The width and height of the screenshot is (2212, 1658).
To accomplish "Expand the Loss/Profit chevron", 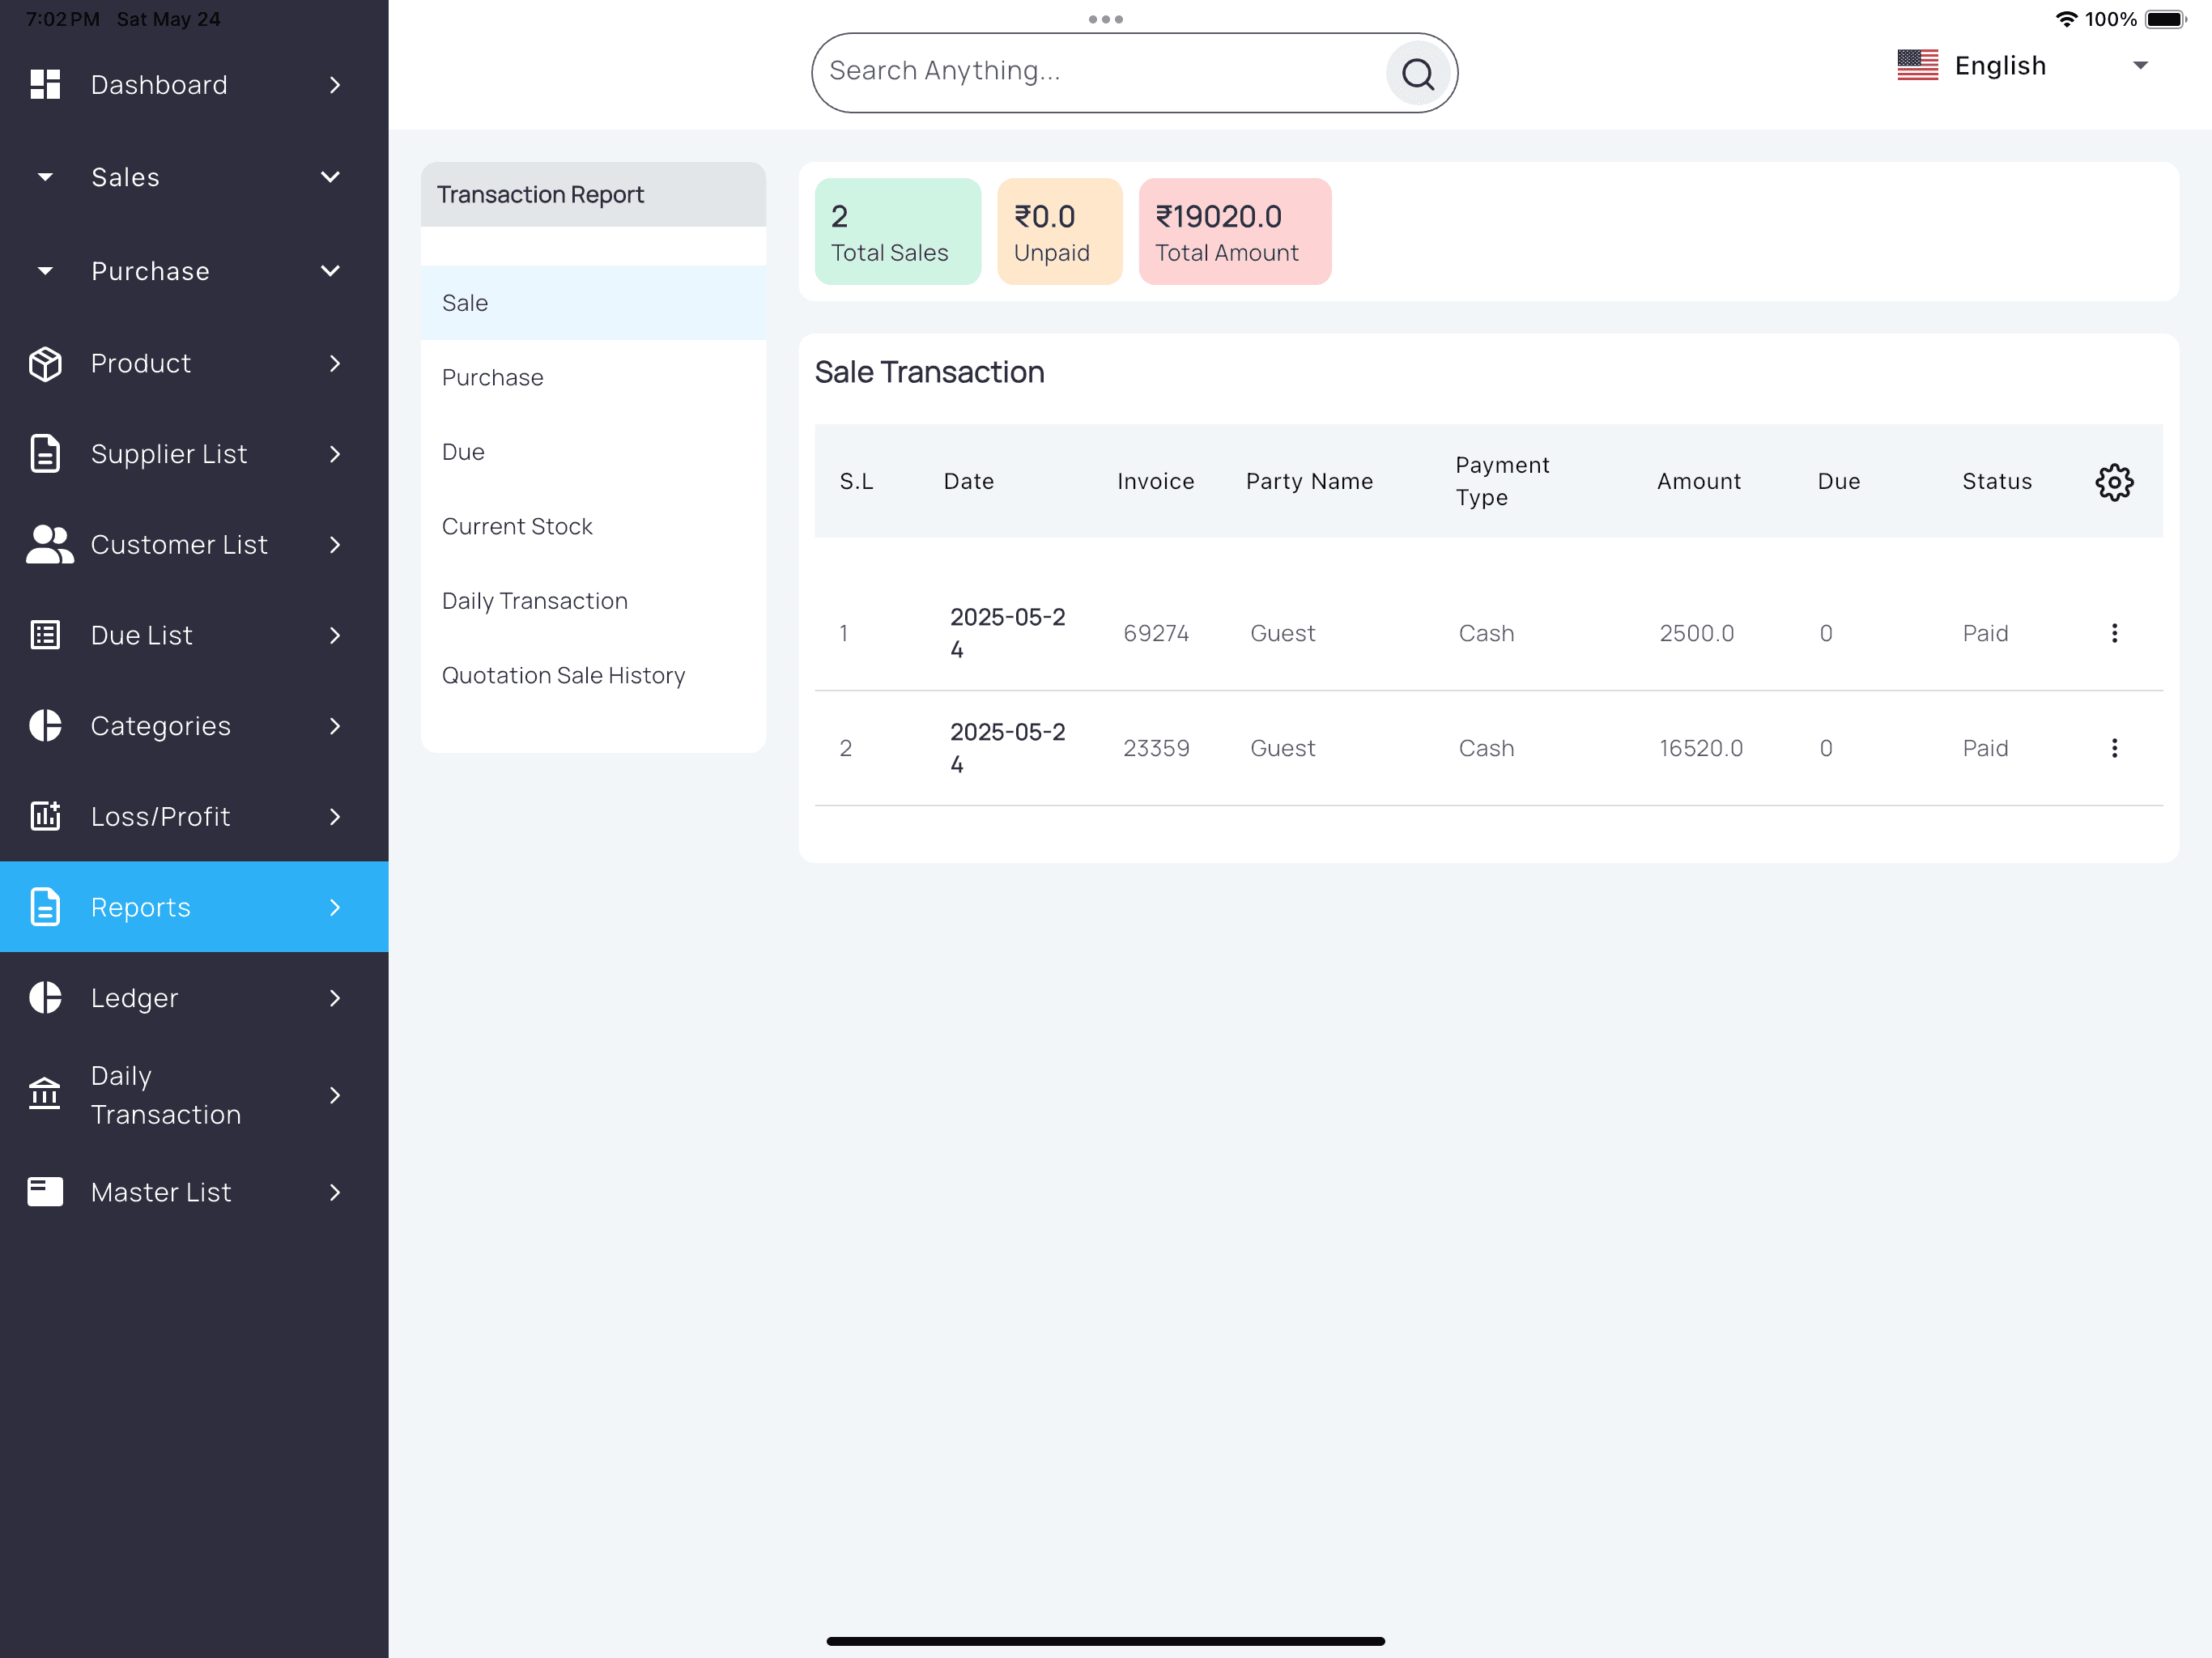I will click(x=335, y=816).
